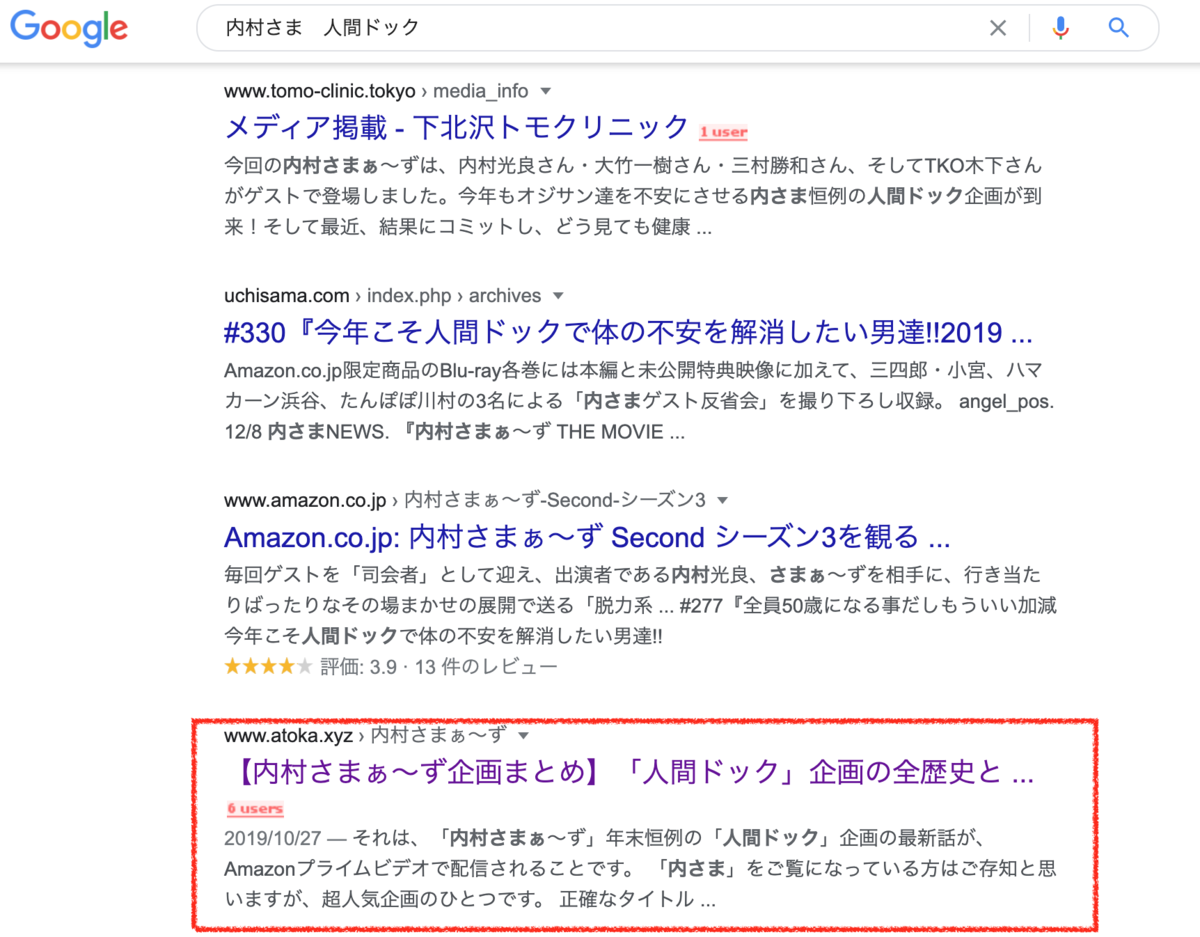Click www.amazon.co.jp breadcrumb URL text
1200x937 pixels.
click(x=305, y=500)
